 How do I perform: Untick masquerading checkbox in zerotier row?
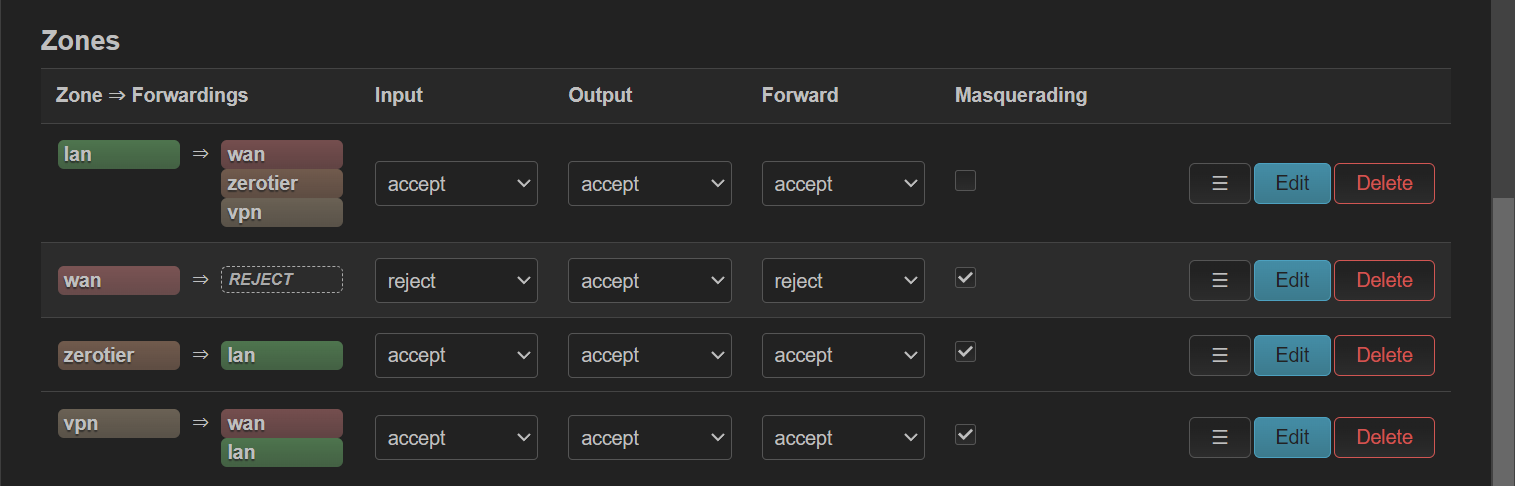point(965,352)
